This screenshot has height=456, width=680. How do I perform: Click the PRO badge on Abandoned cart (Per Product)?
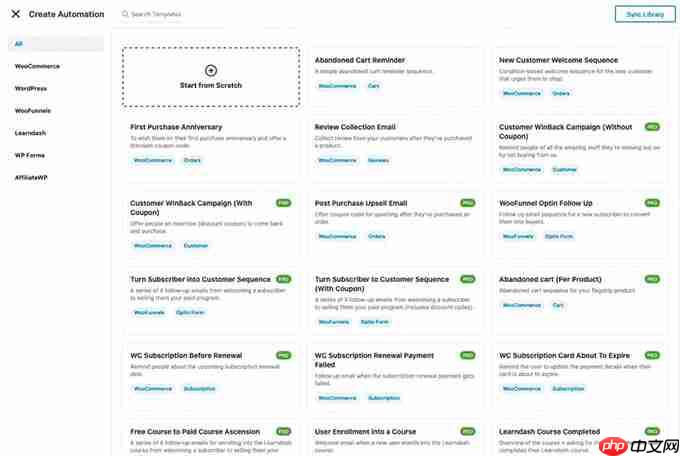[652, 279]
